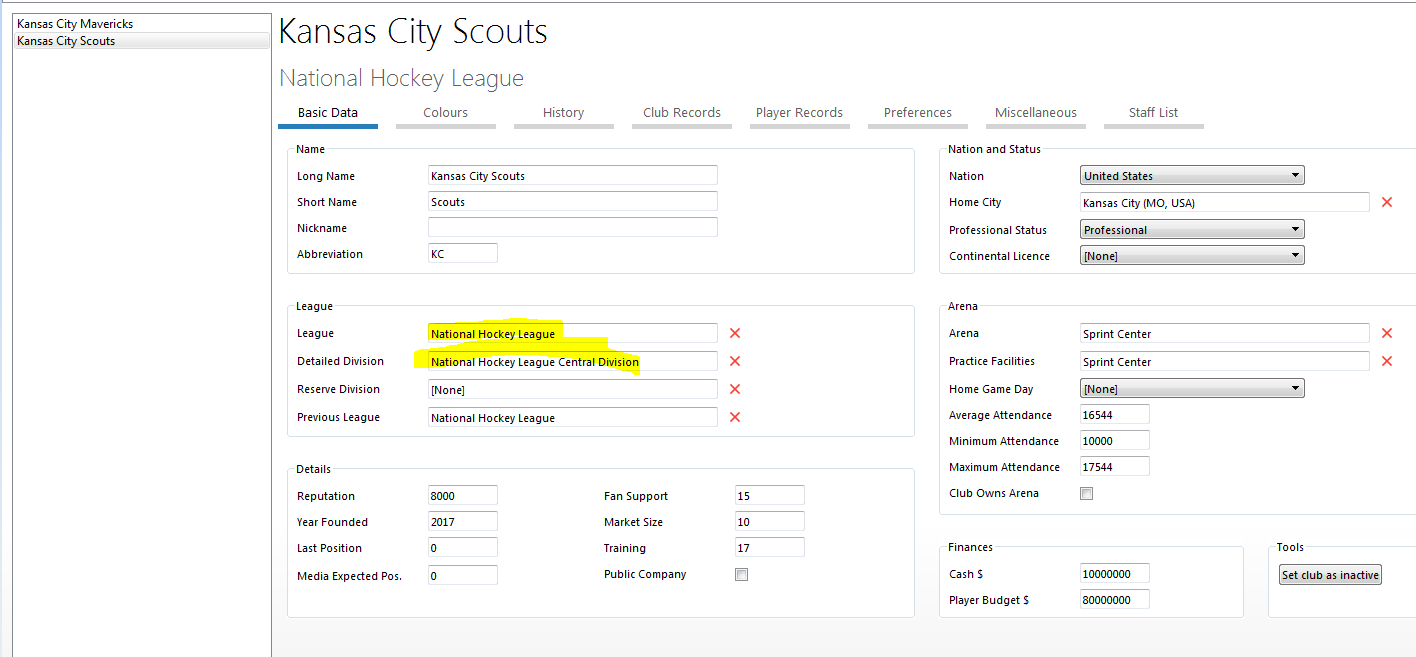1416x657 pixels.
Task: Clear the Reserve Division red X
Action: pyautogui.click(x=735, y=389)
